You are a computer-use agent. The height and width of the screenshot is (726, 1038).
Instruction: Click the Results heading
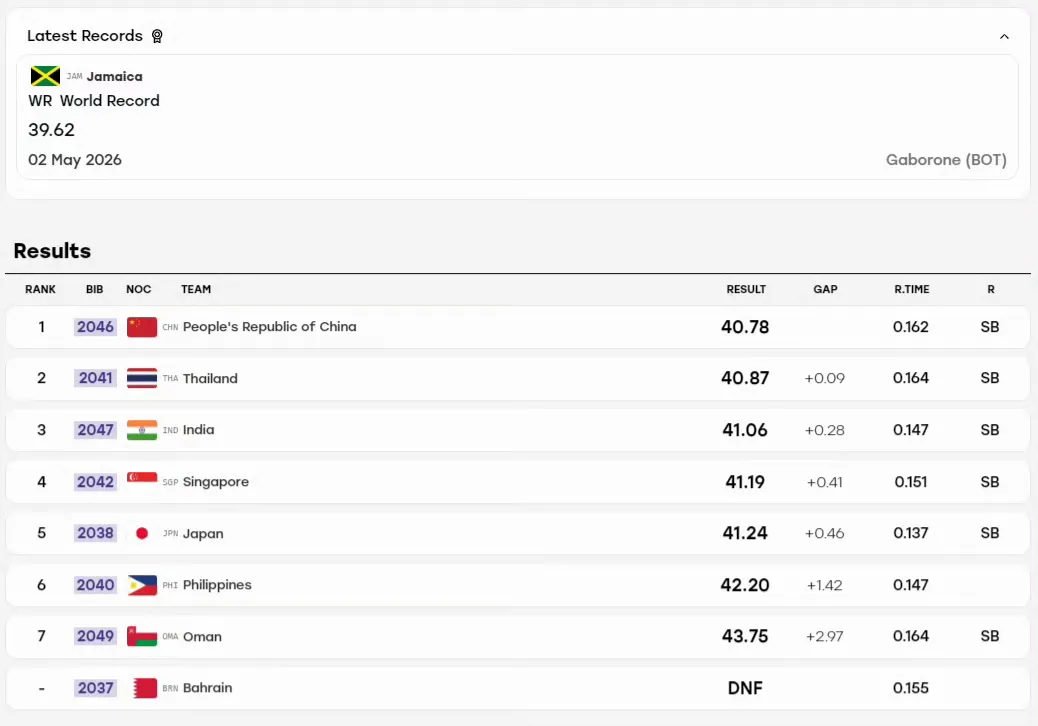point(52,251)
